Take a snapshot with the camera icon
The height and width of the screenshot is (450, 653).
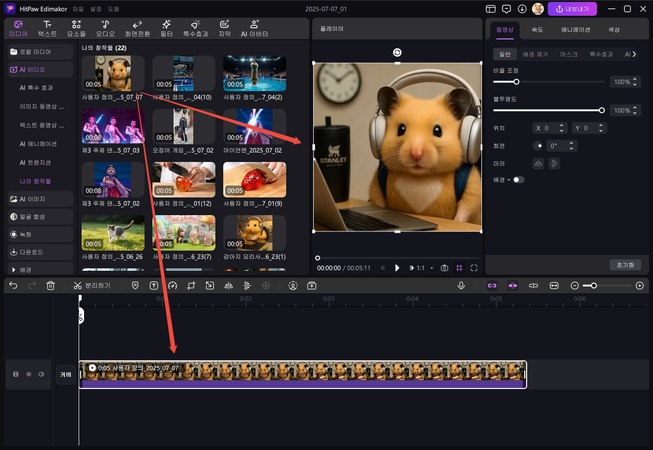444,268
